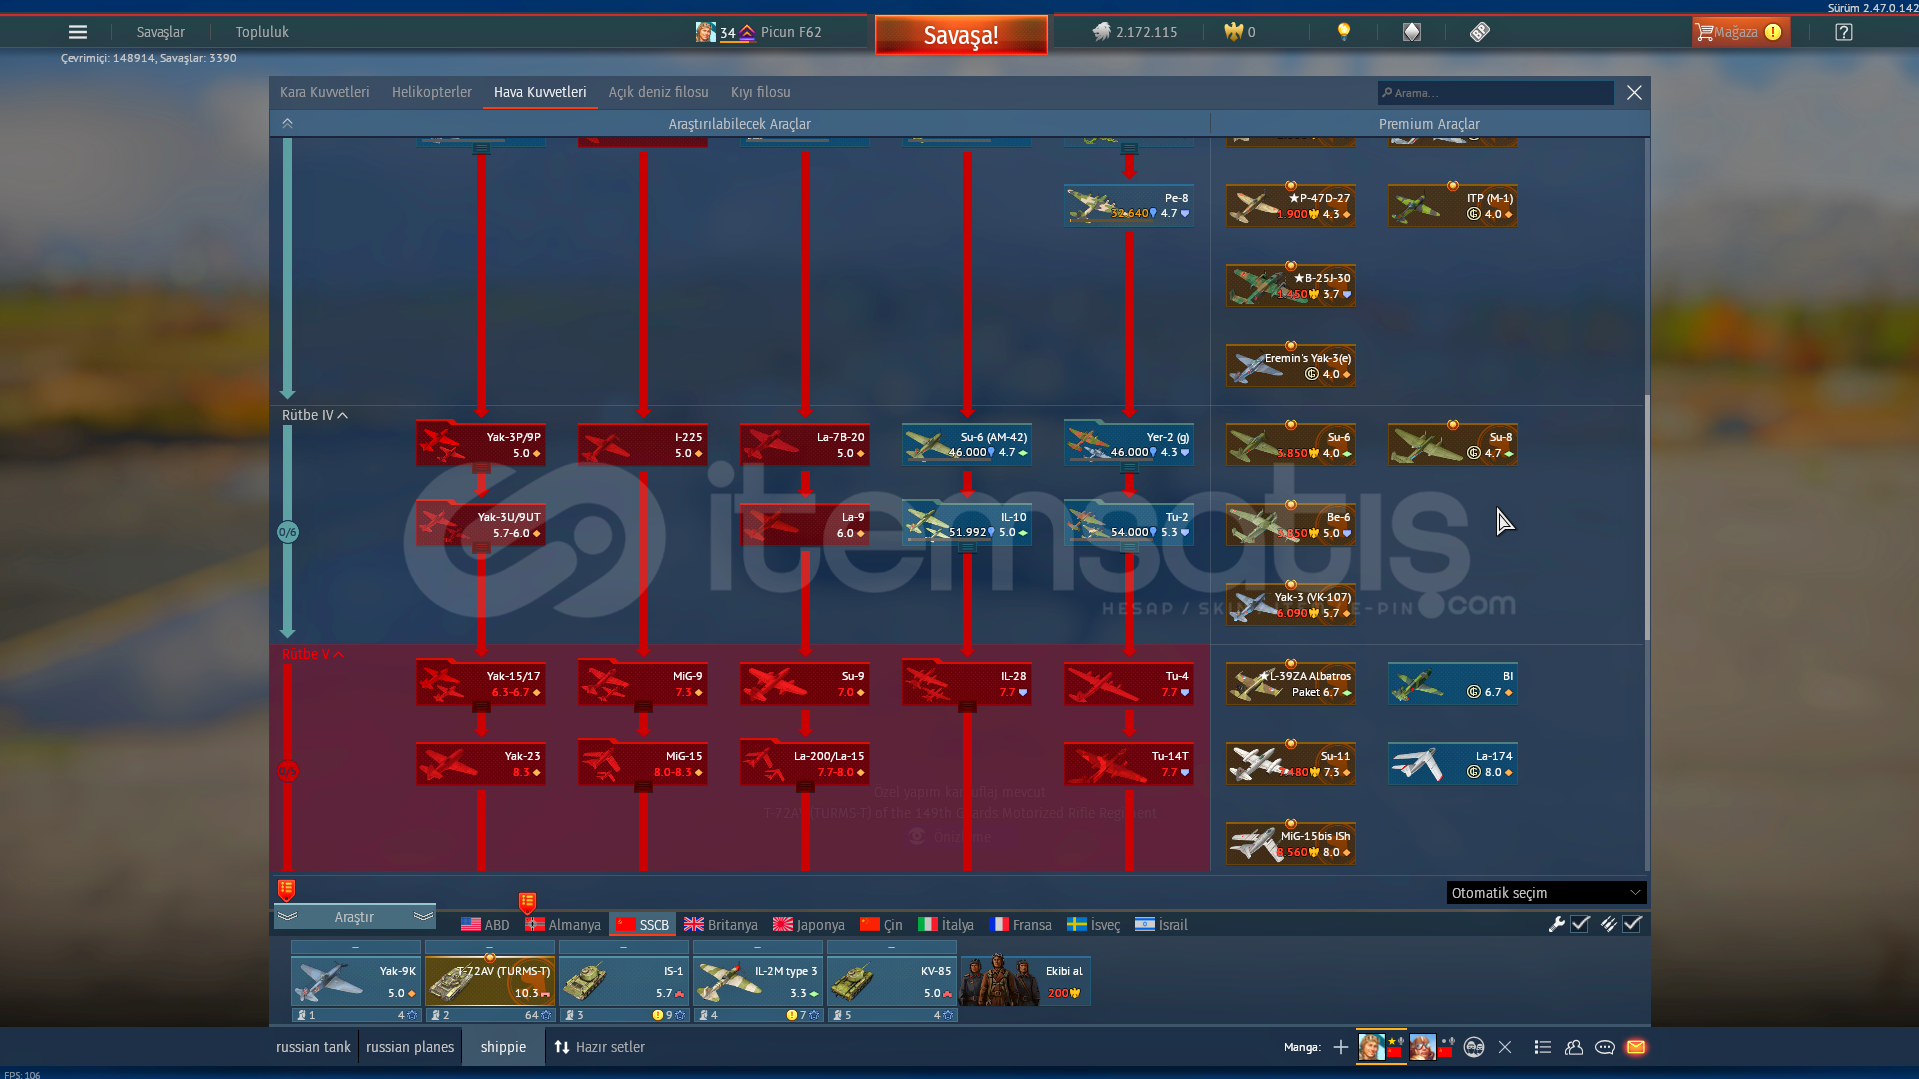Image resolution: width=1919 pixels, height=1079 pixels.
Task: Select the Japonya nation
Action: 808,924
